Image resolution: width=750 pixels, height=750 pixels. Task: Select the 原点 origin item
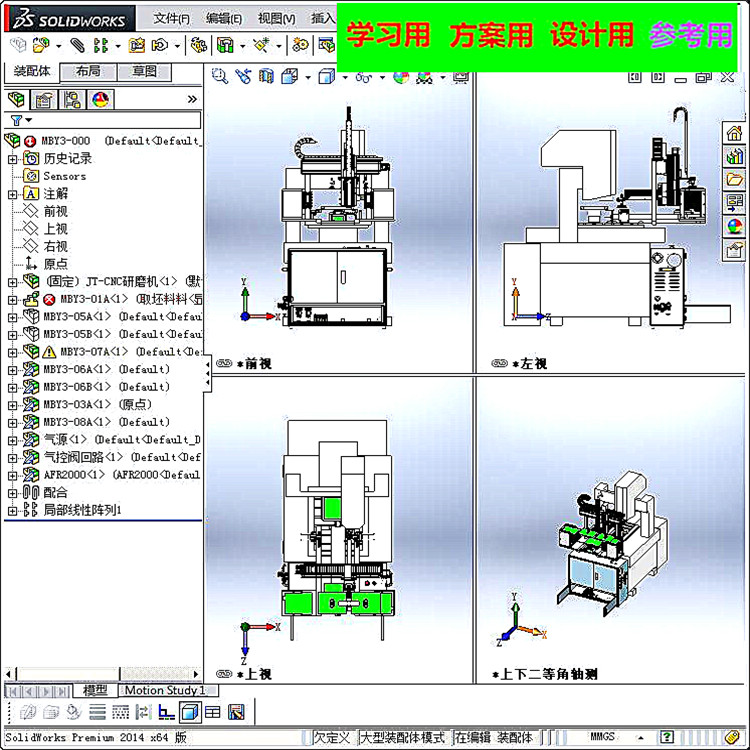(55, 265)
